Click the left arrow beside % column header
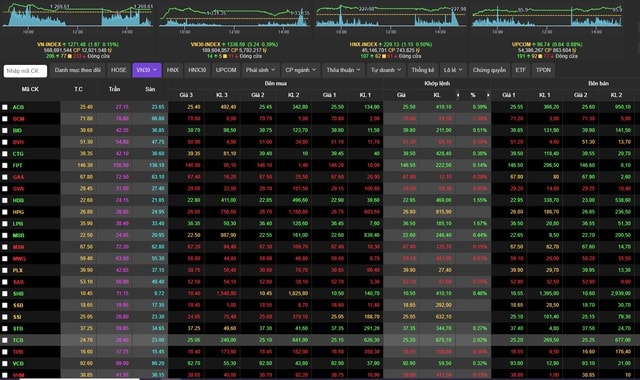Screen dimensions: 640x380 (x=458, y=95)
